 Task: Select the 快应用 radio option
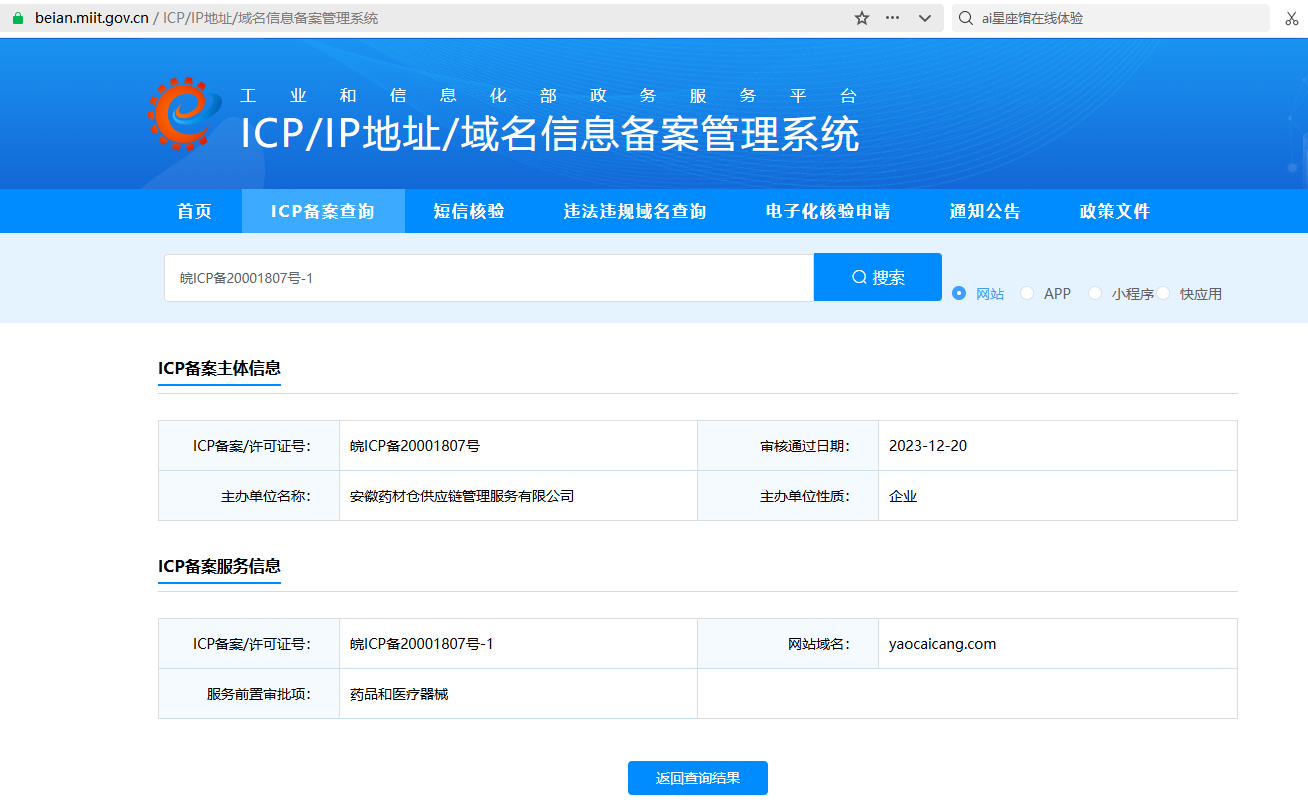(x=1163, y=293)
